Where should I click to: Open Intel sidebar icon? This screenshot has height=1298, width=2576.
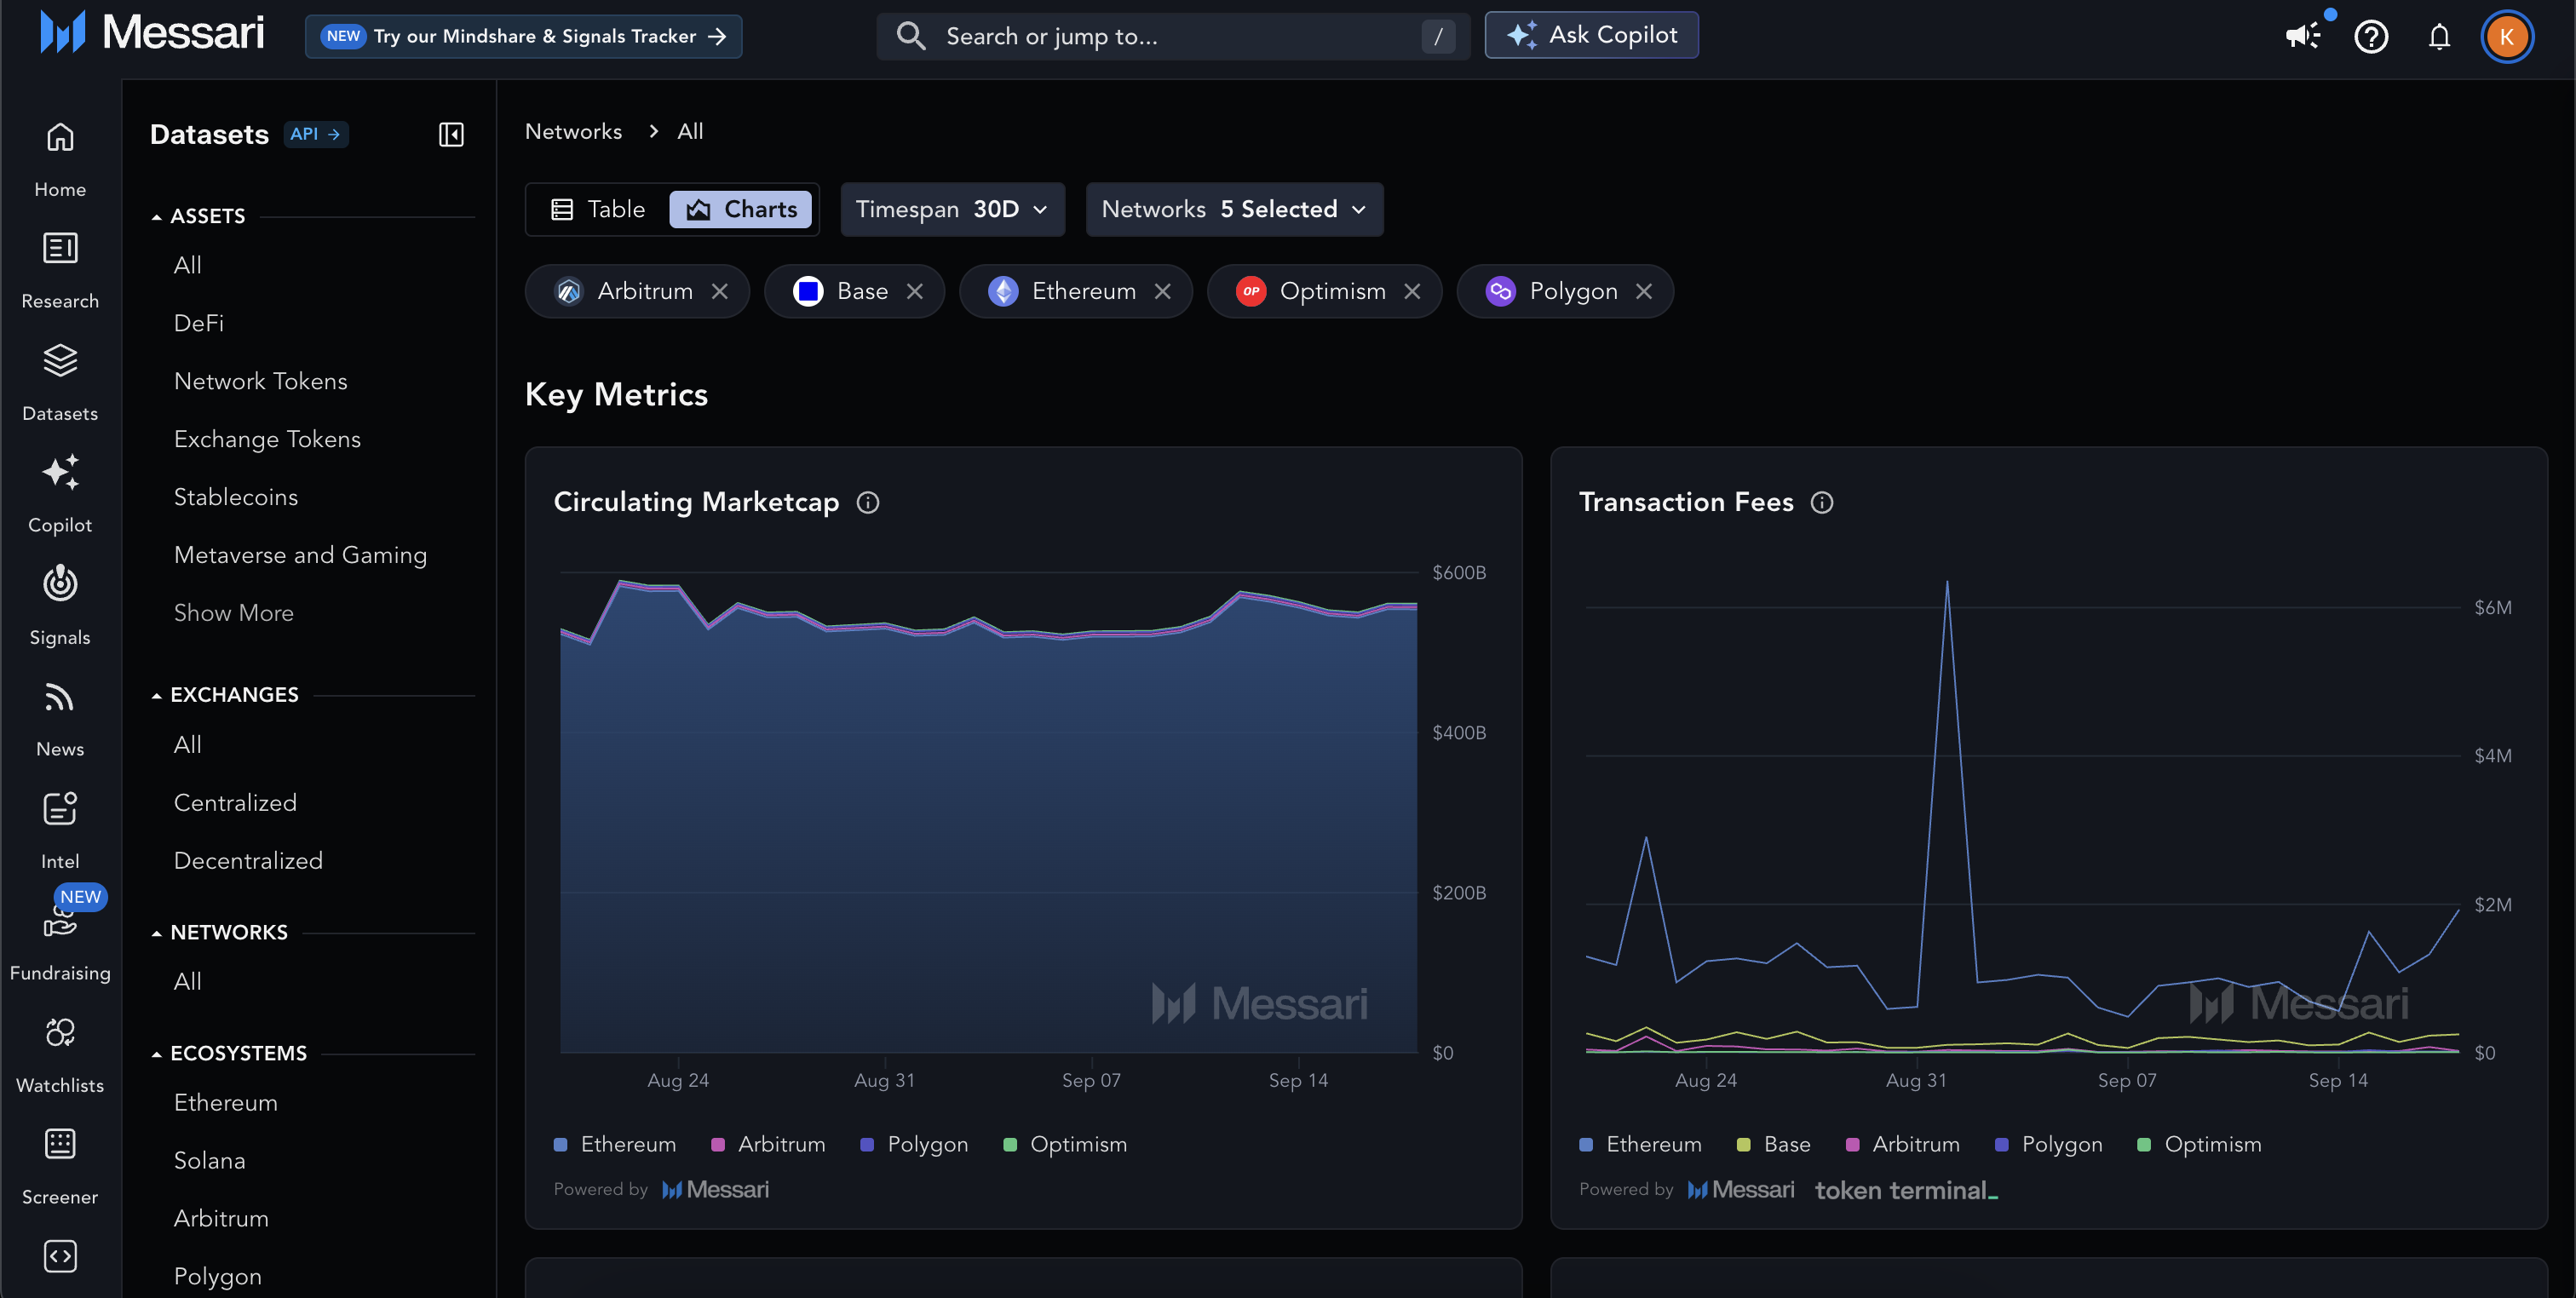(60, 831)
